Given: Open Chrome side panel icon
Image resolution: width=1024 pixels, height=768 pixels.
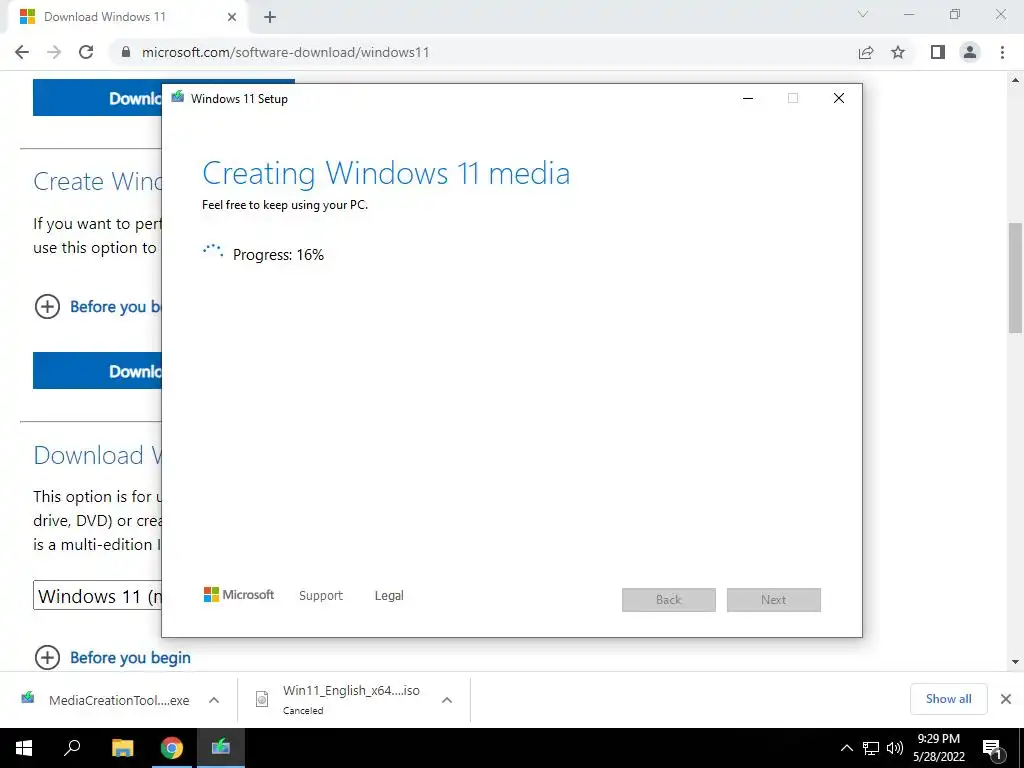Looking at the screenshot, I should click(938, 52).
